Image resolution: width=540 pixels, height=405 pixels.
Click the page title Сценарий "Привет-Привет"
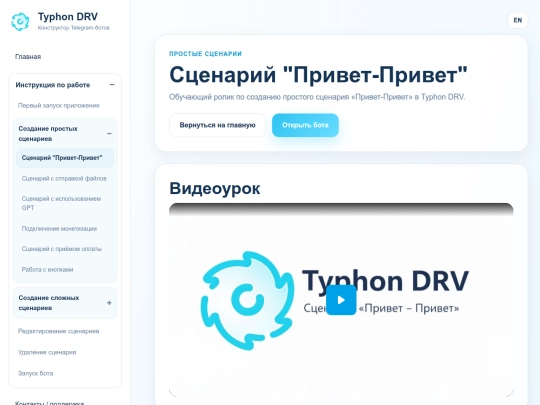point(318,74)
